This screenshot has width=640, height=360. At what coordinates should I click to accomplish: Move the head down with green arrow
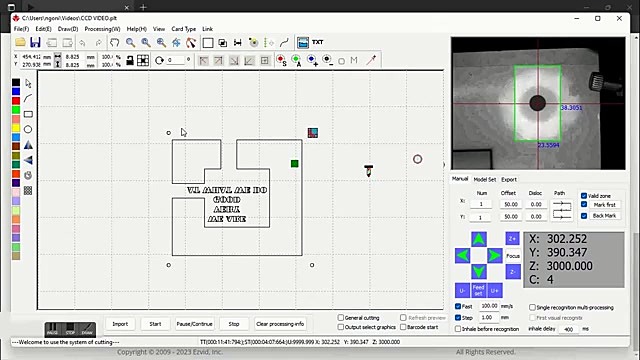[x=479, y=271]
